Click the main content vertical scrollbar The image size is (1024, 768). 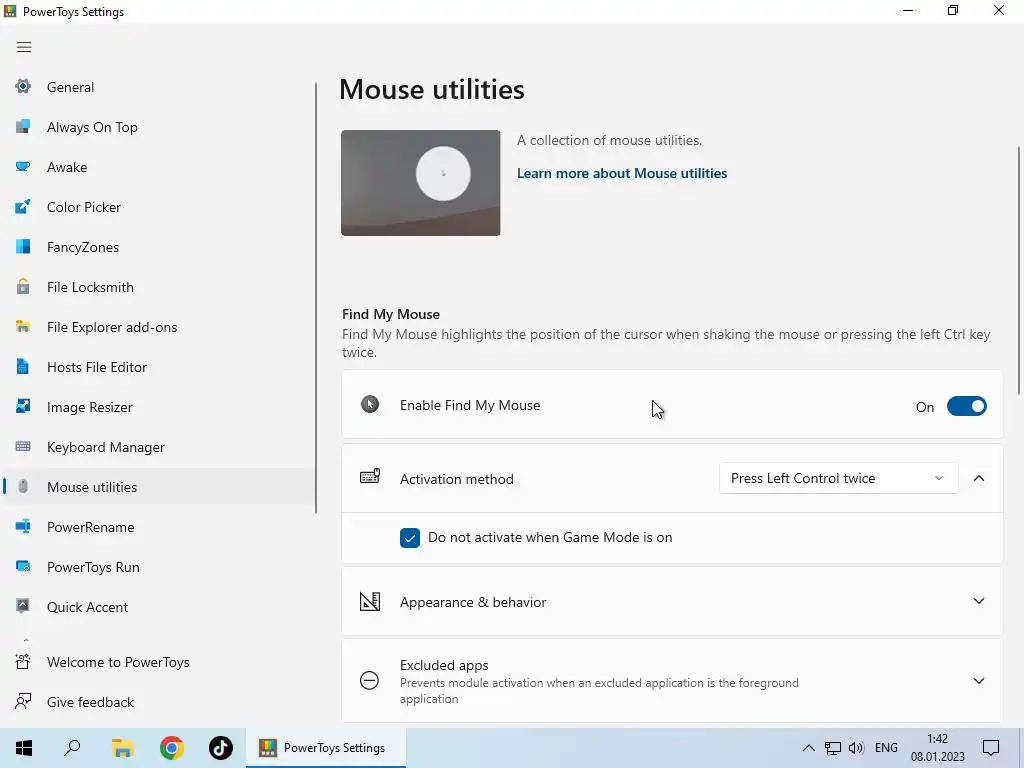click(x=1019, y=270)
